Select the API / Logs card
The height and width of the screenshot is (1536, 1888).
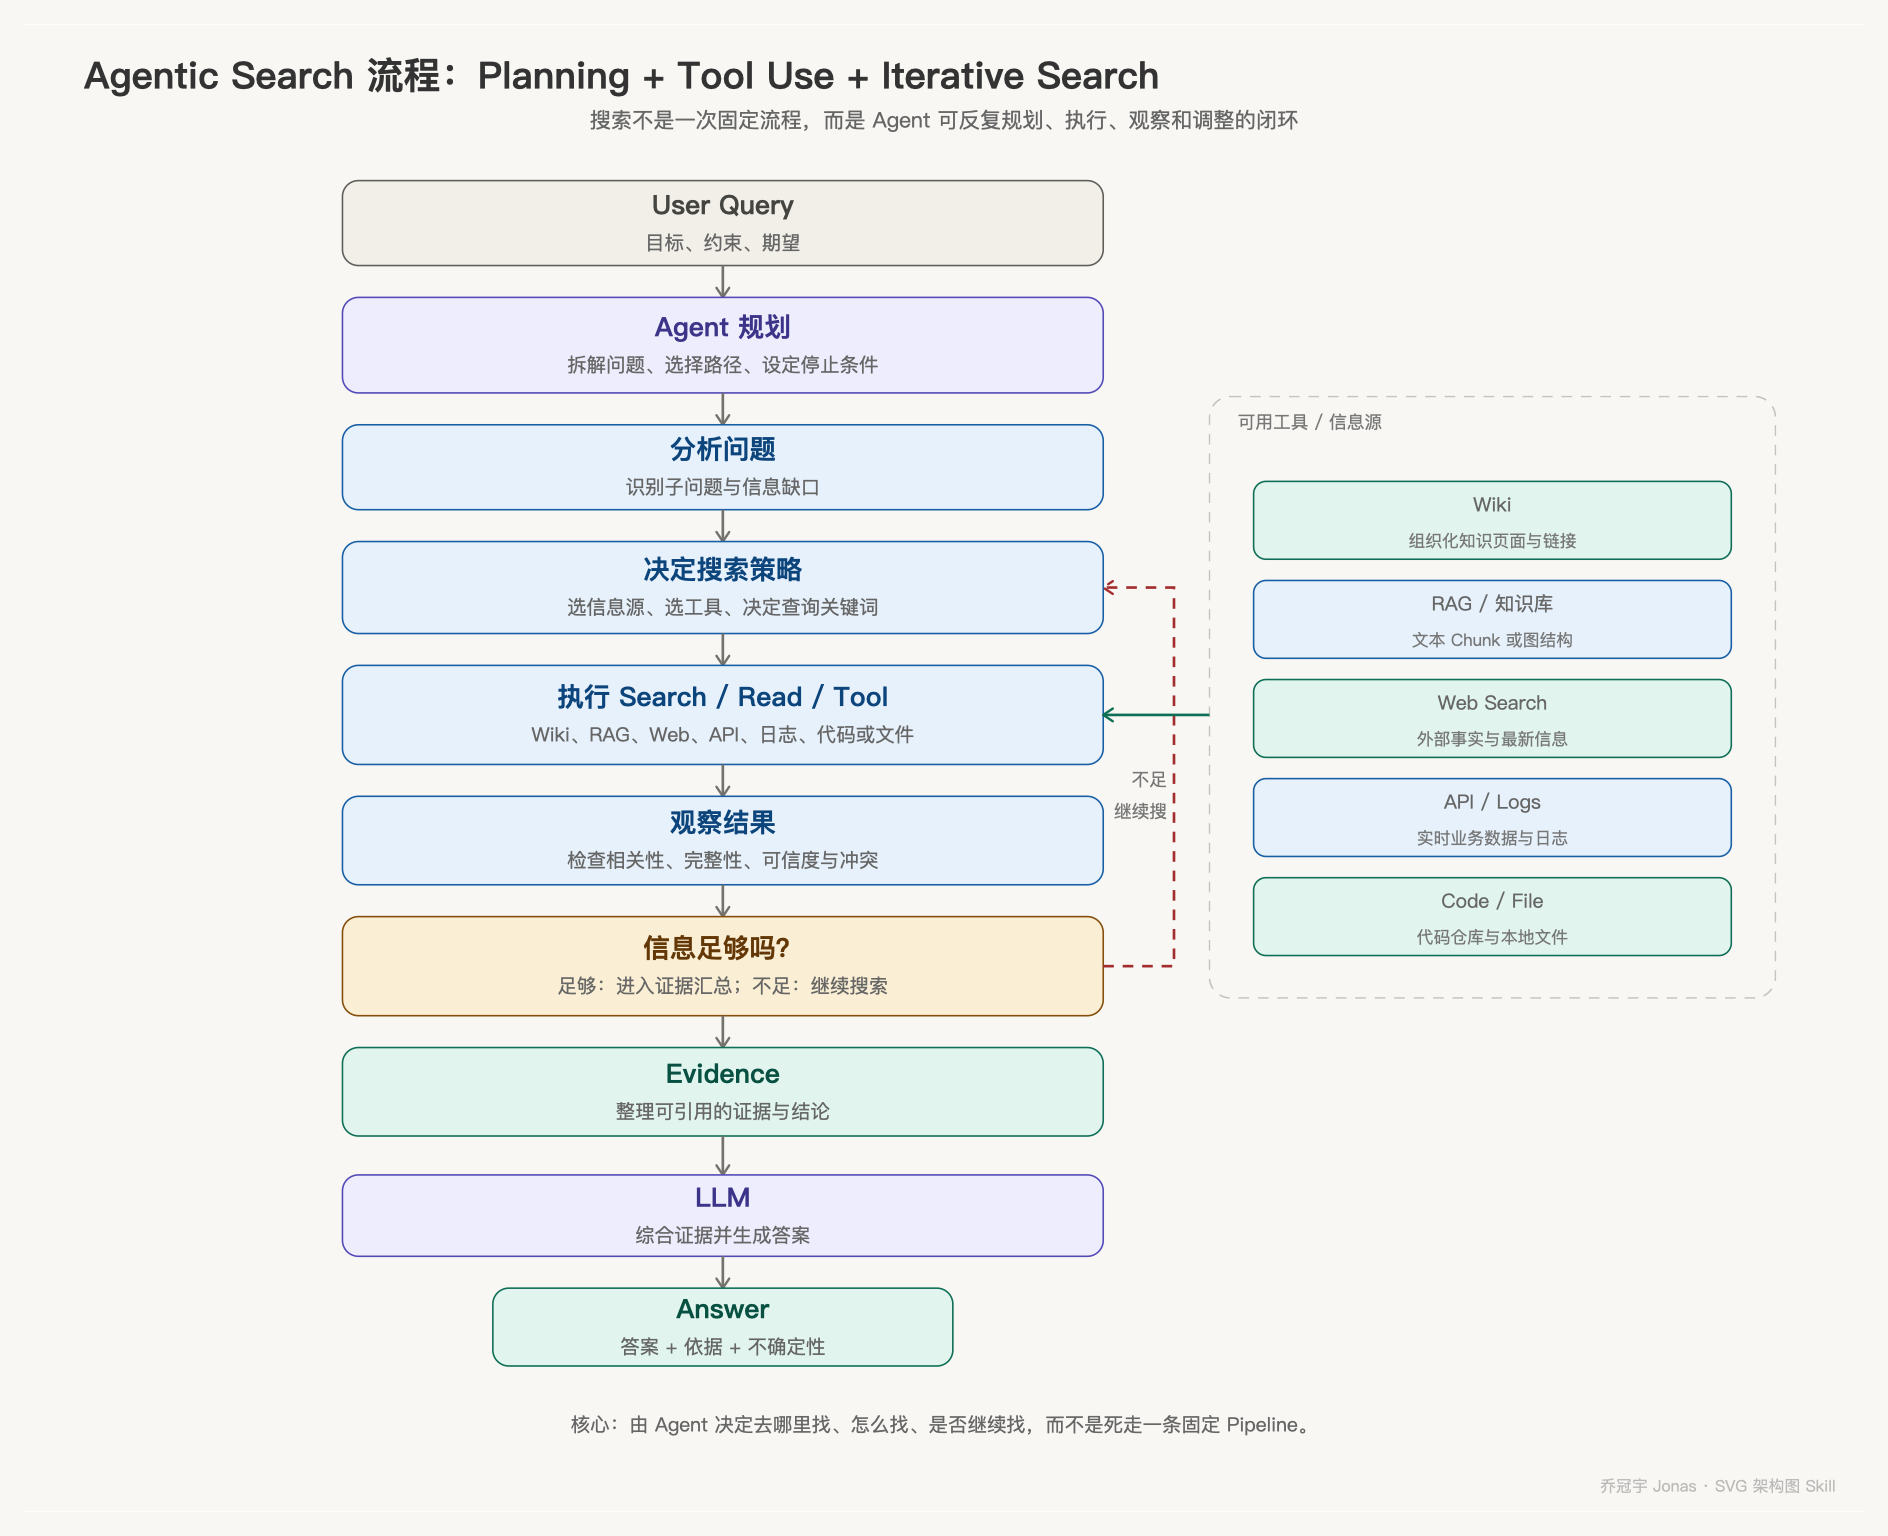pyautogui.click(x=1492, y=817)
